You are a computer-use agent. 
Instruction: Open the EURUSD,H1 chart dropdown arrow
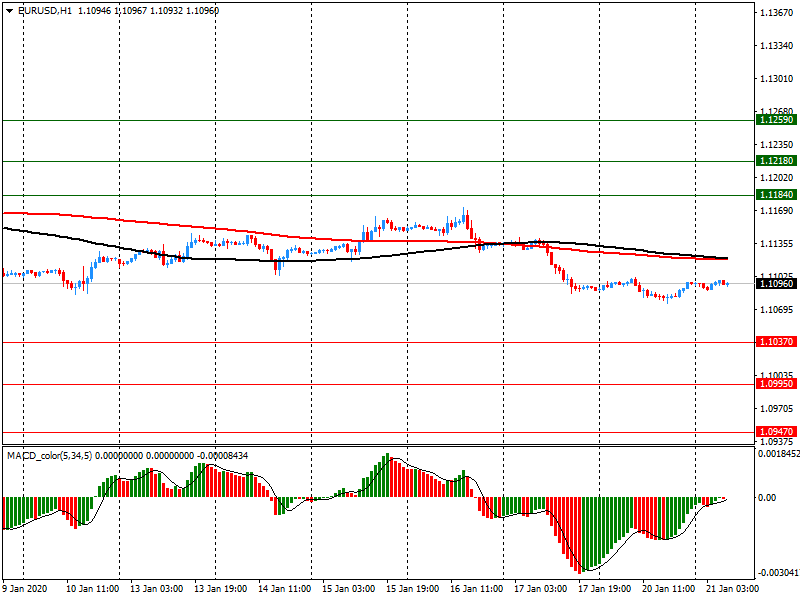10,11
